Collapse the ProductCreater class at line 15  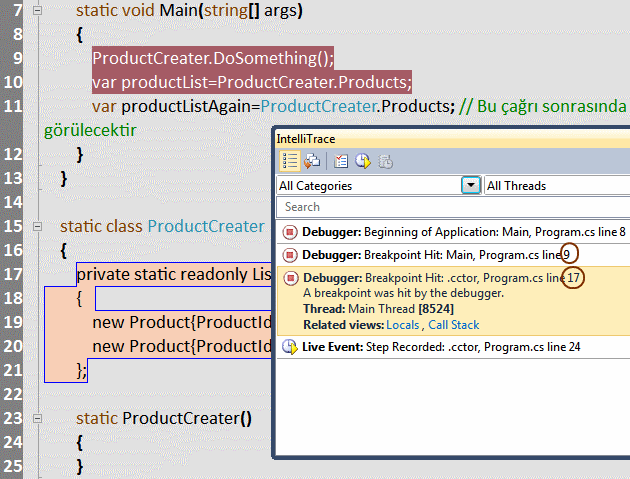pyautogui.click(x=37, y=227)
